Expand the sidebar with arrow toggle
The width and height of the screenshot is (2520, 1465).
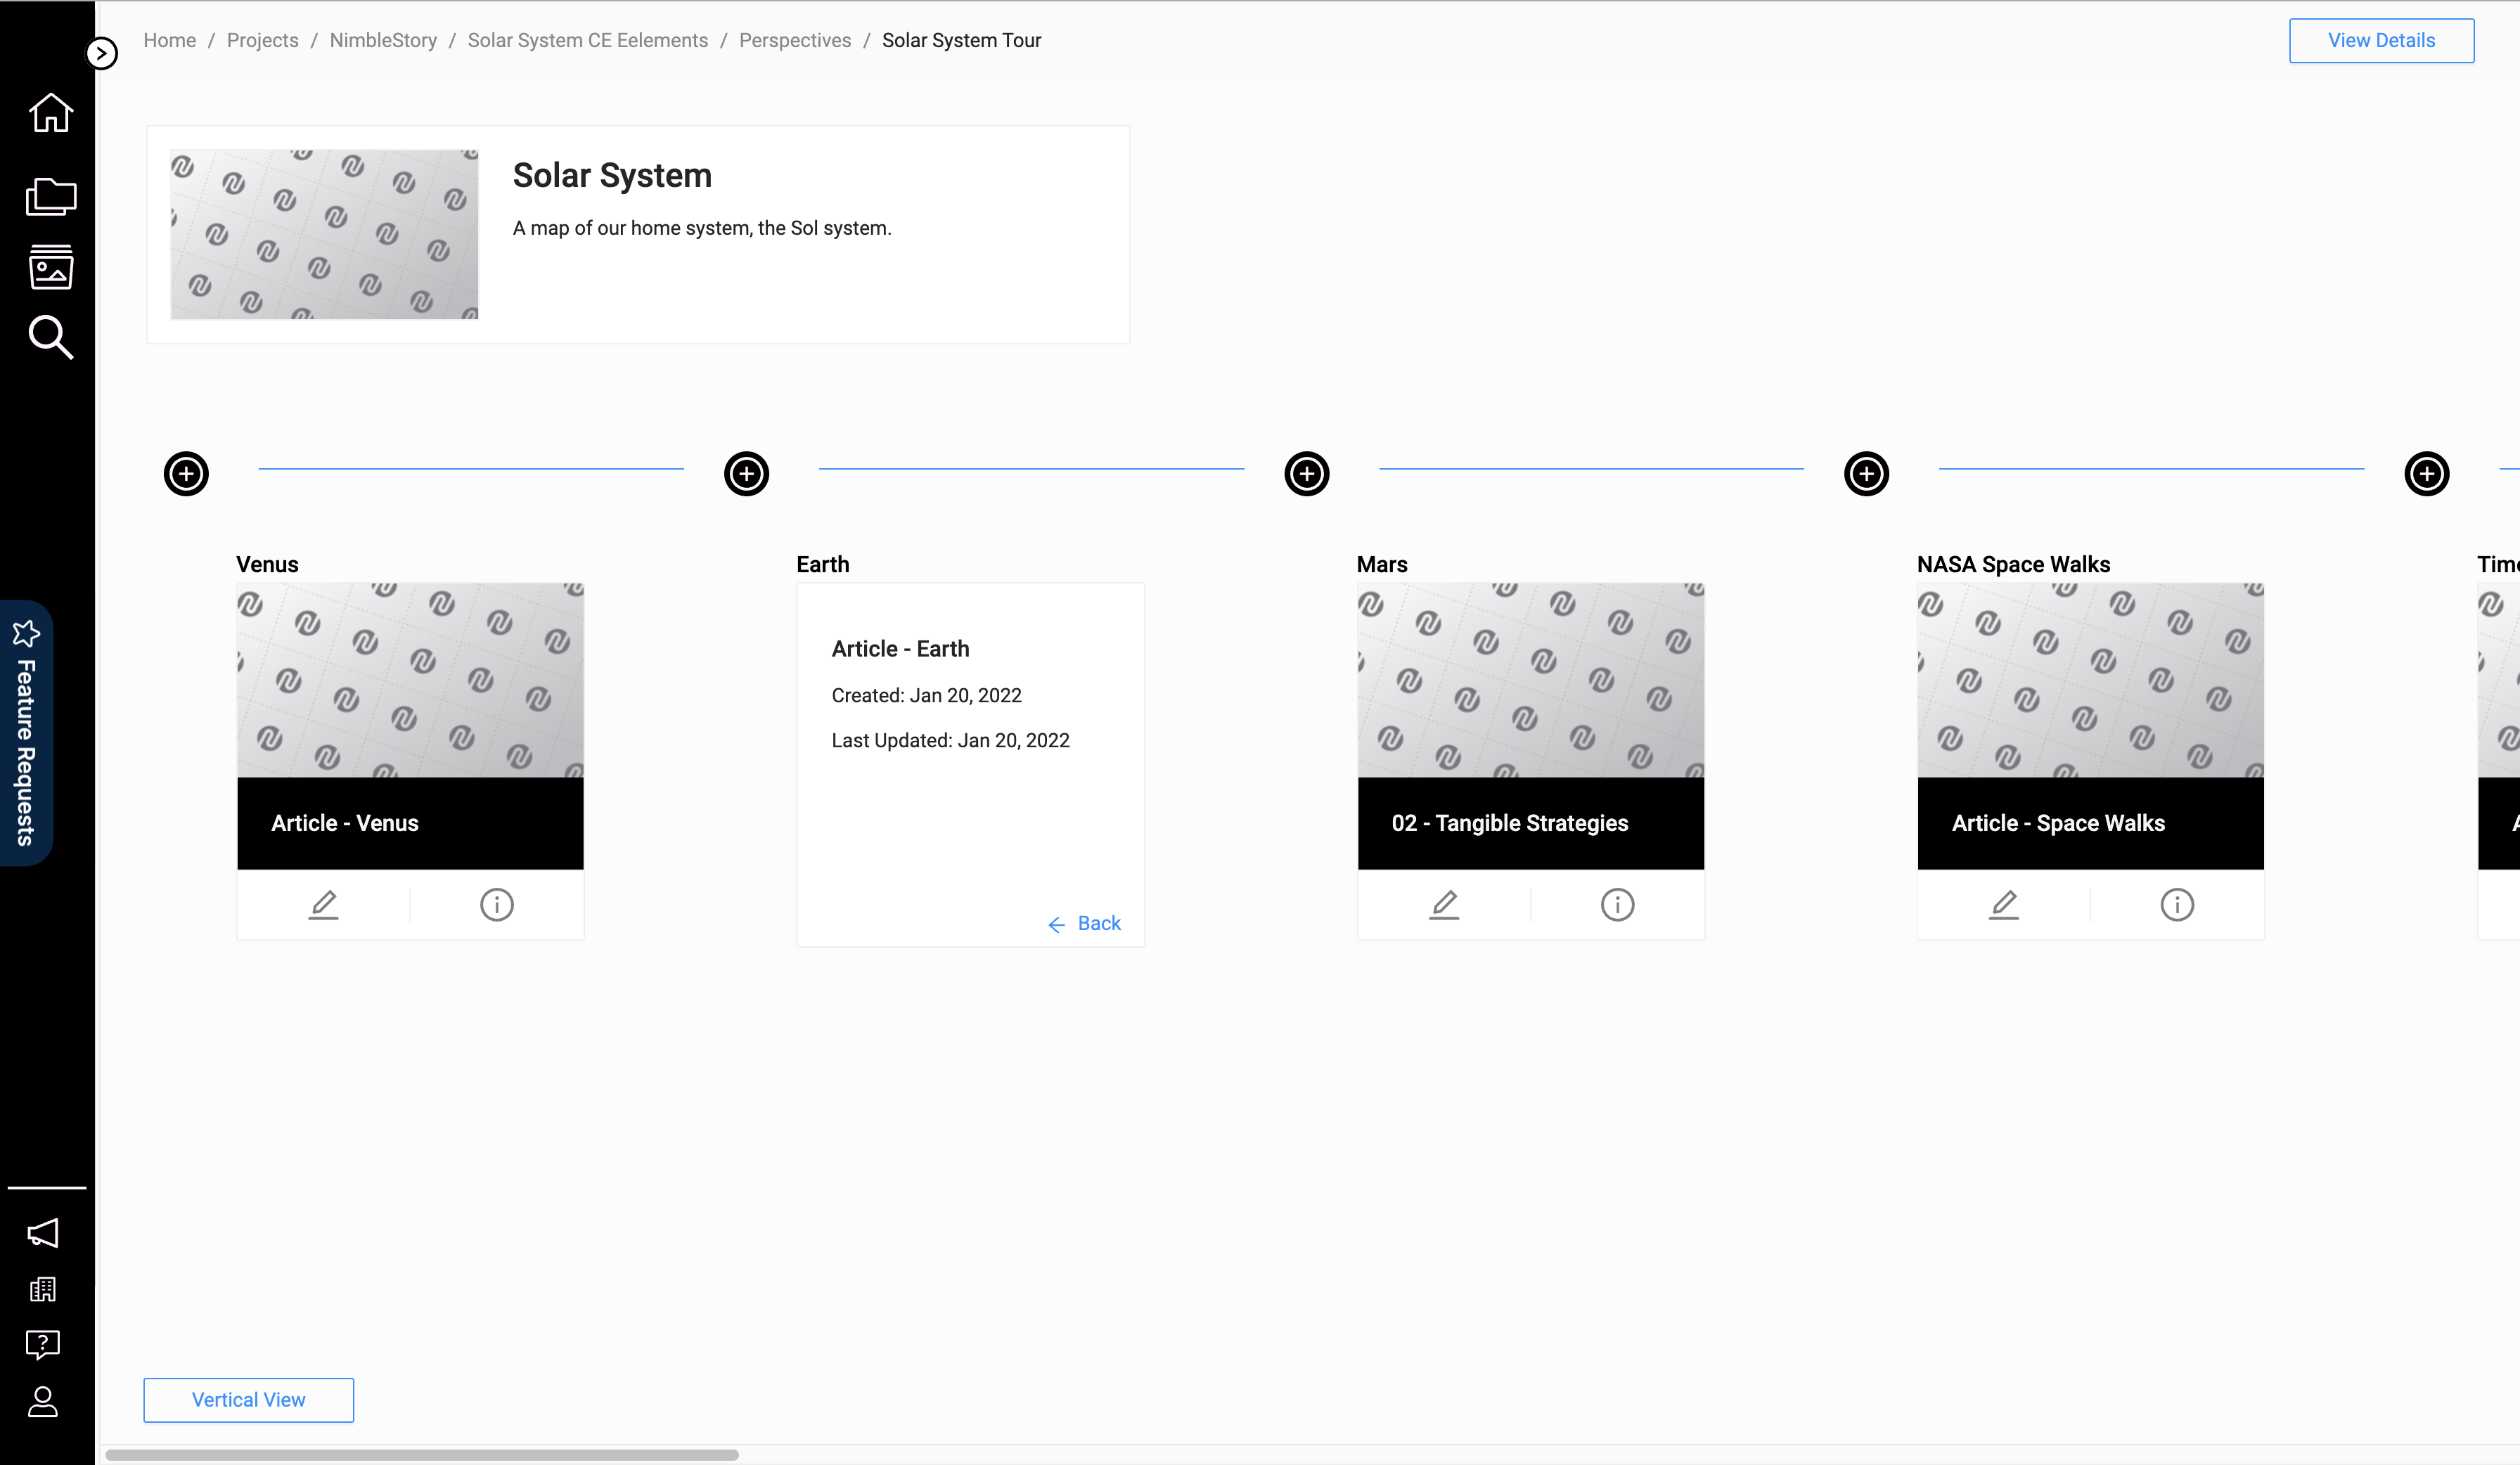(x=102, y=53)
